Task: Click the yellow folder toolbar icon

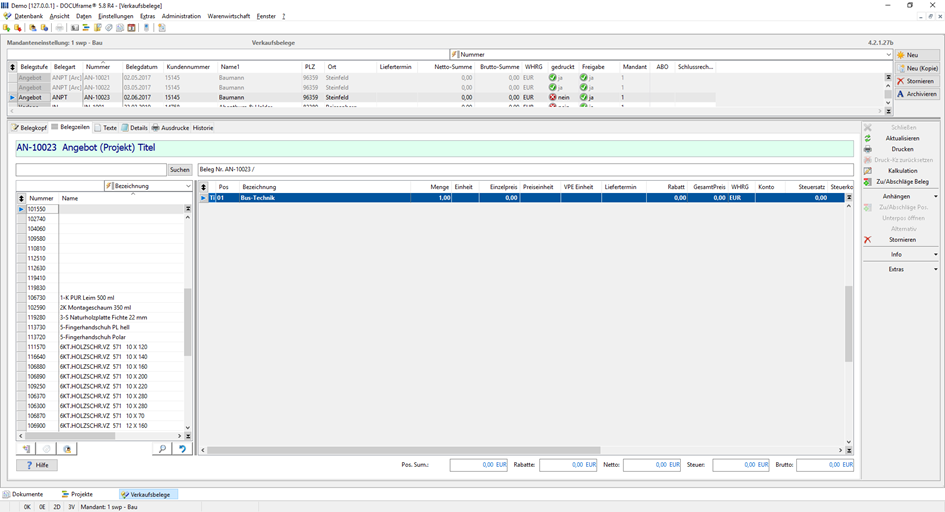Action: pyautogui.click(x=98, y=28)
